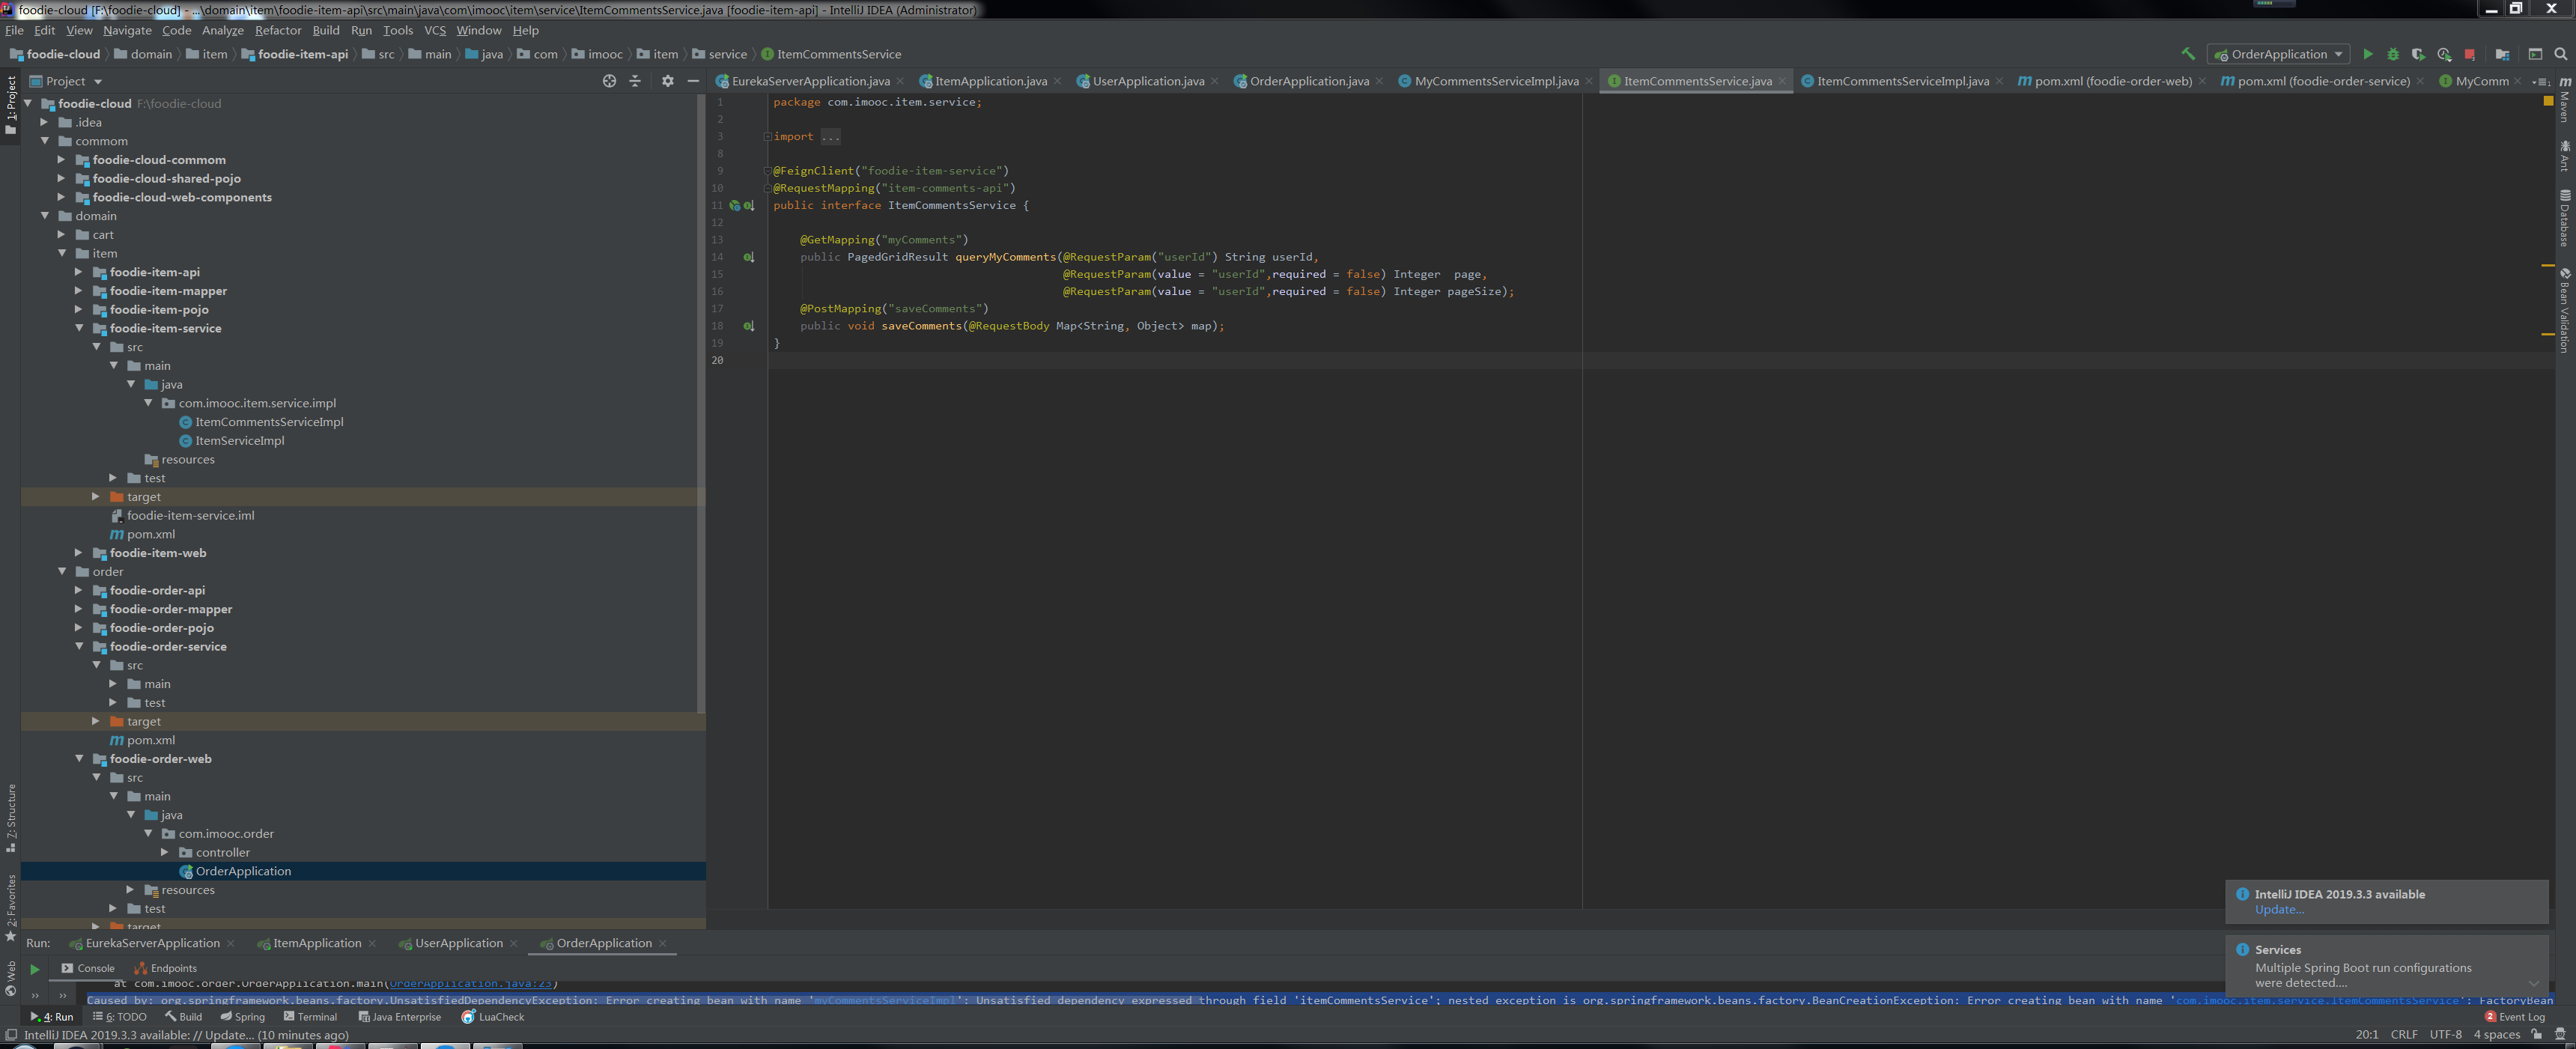
Task: Open the LuaCheck tool window
Action: [493, 1017]
